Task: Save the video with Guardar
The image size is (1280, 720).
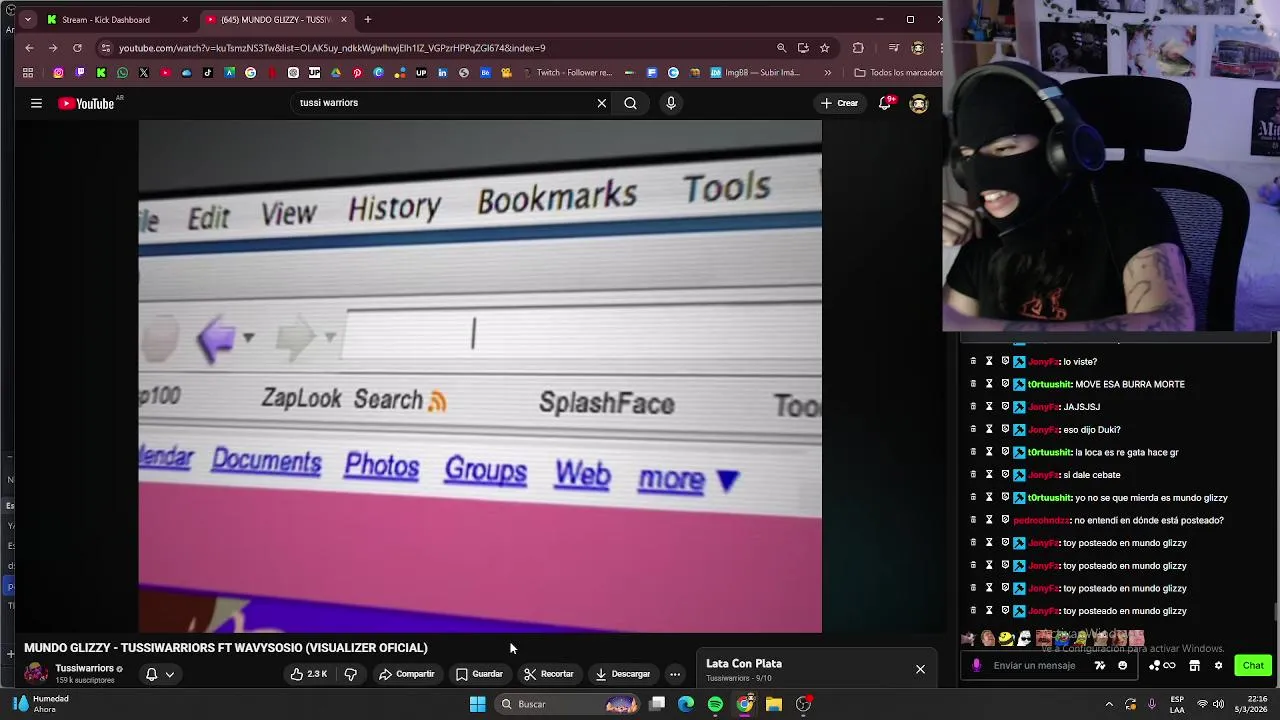Action: 479,674
